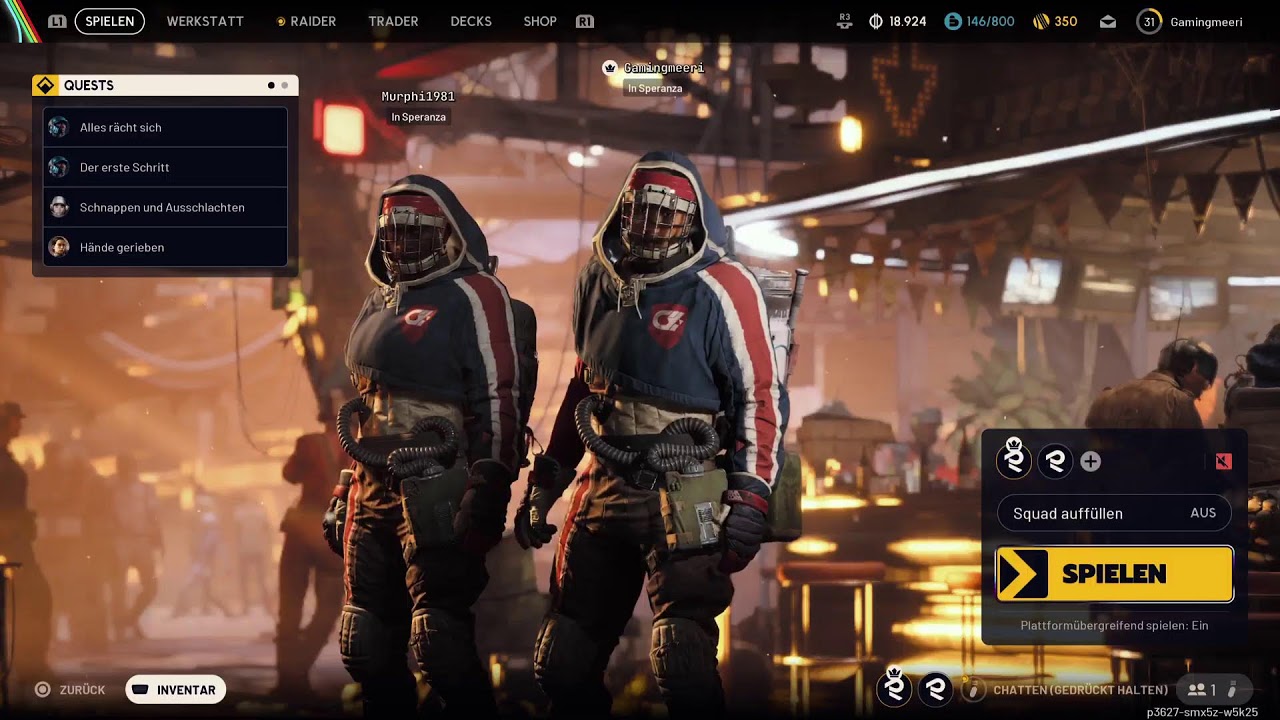Open the quest Schnappen und Ausschlachten

click(x=165, y=207)
